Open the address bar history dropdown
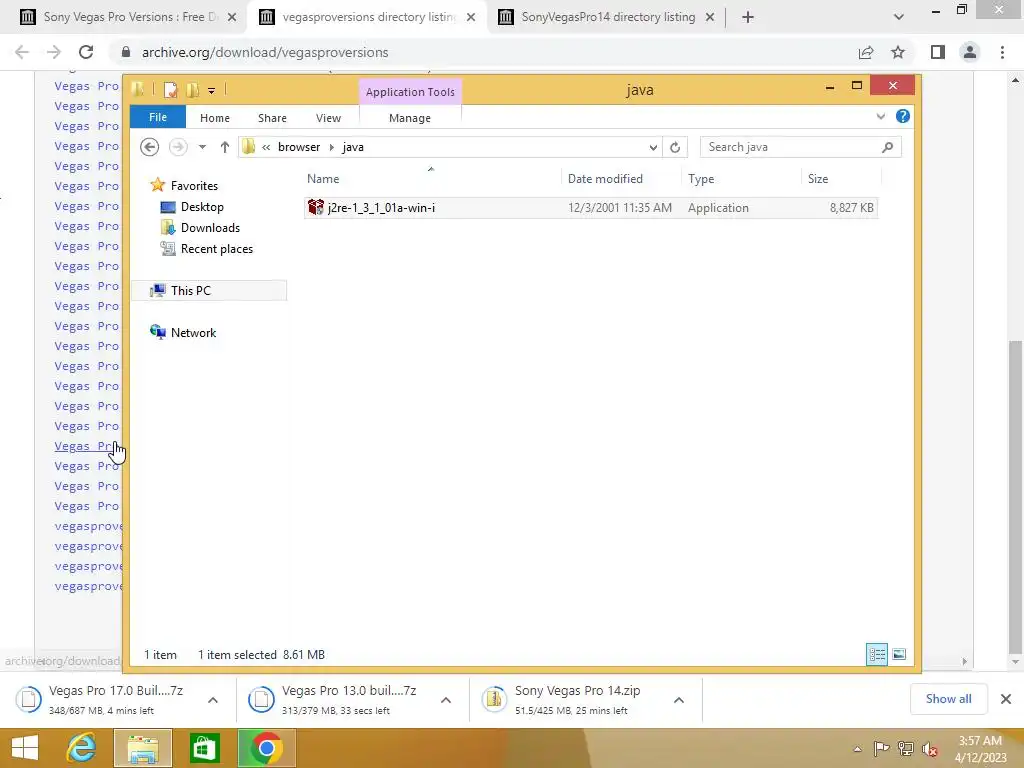1024x768 pixels. 653,147
